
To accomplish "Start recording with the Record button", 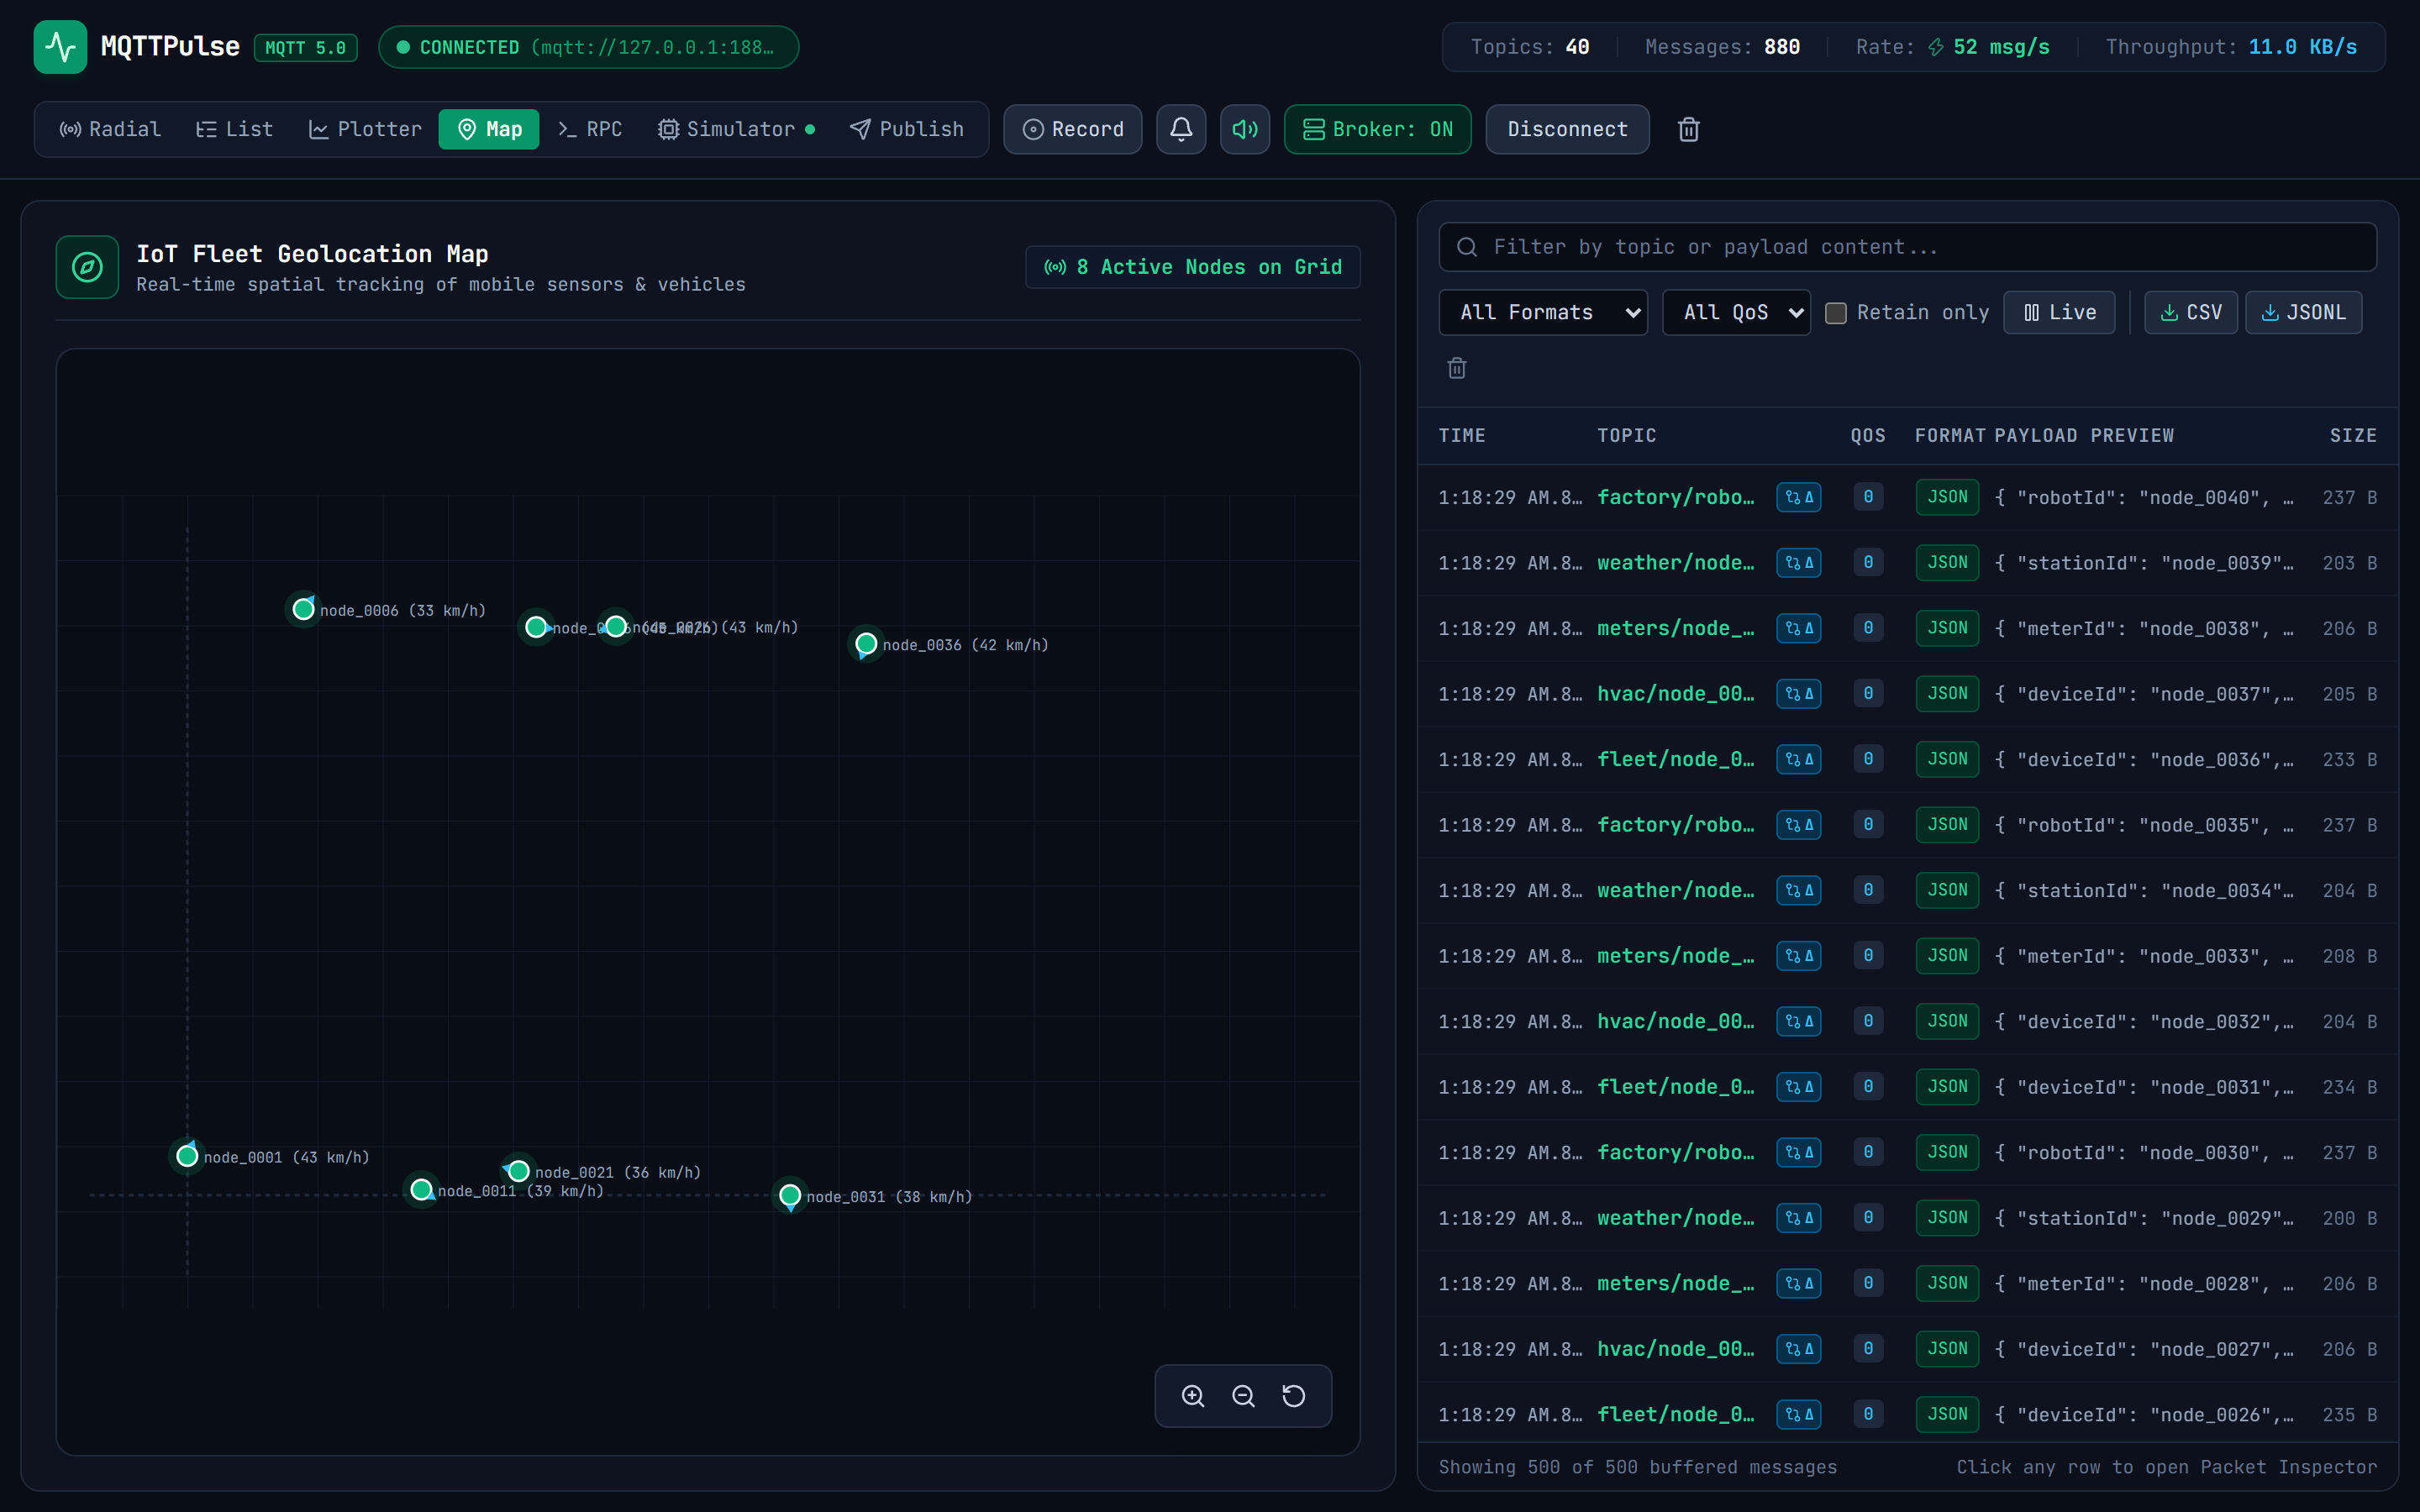I will (1073, 129).
